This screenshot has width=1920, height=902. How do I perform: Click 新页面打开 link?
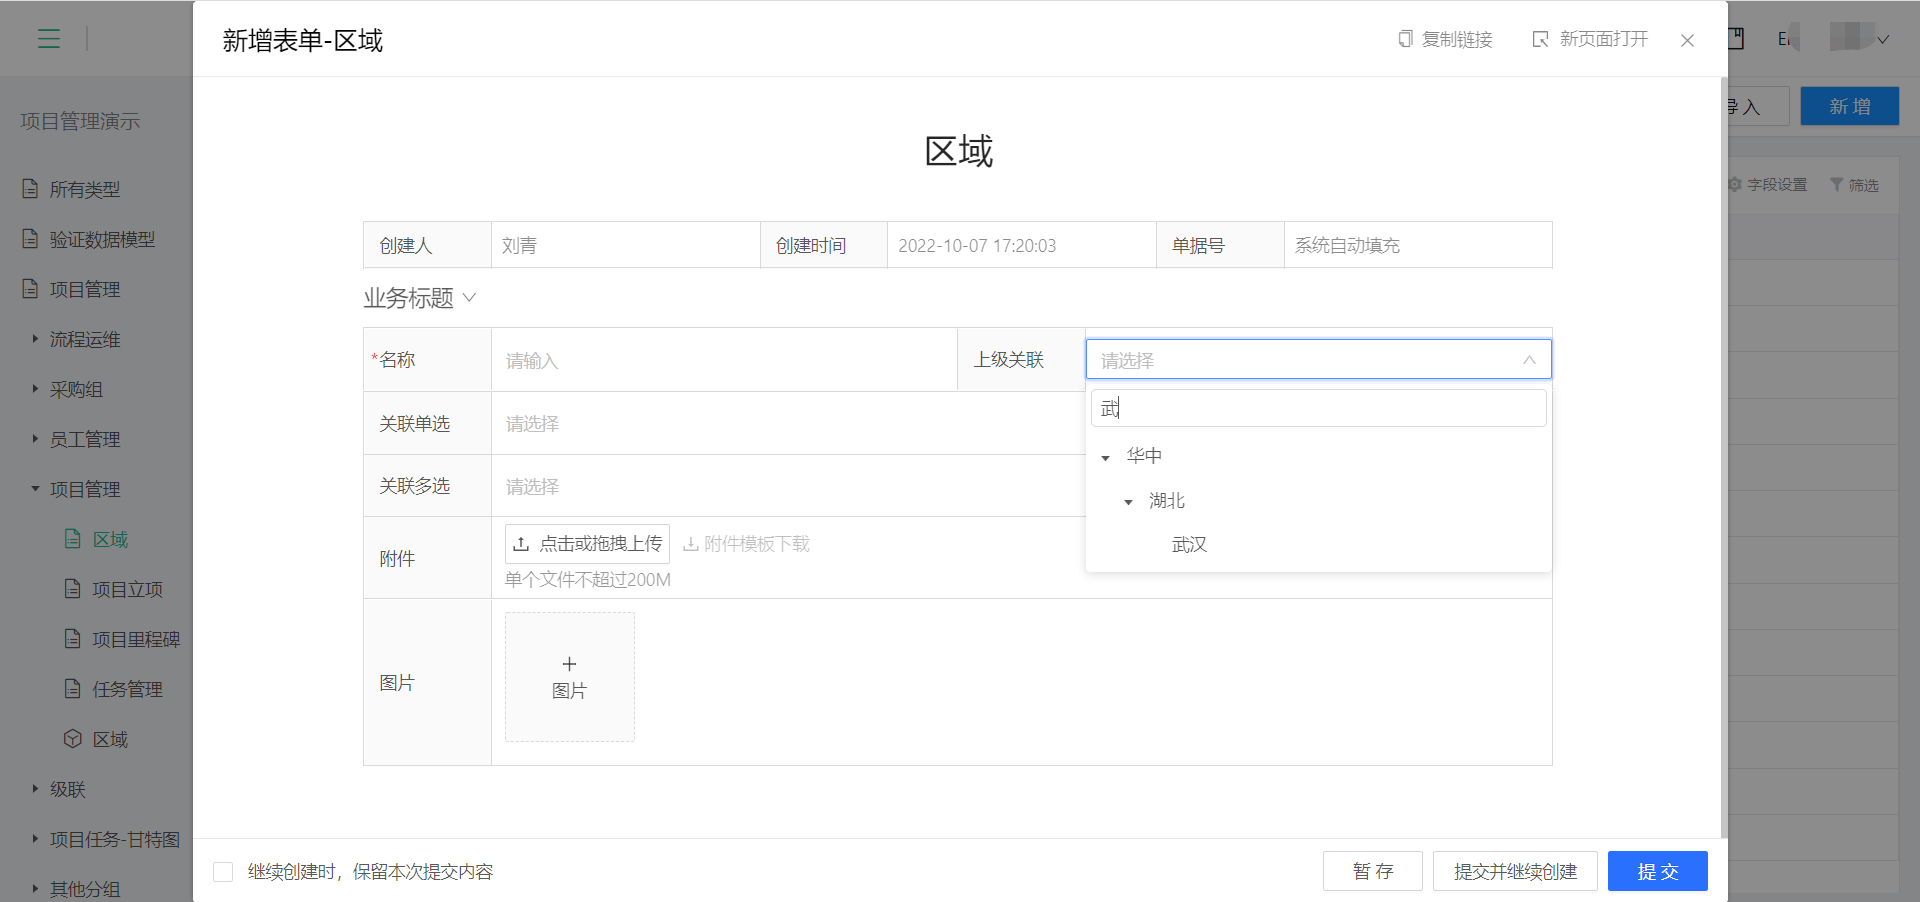tap(1603, 39)
